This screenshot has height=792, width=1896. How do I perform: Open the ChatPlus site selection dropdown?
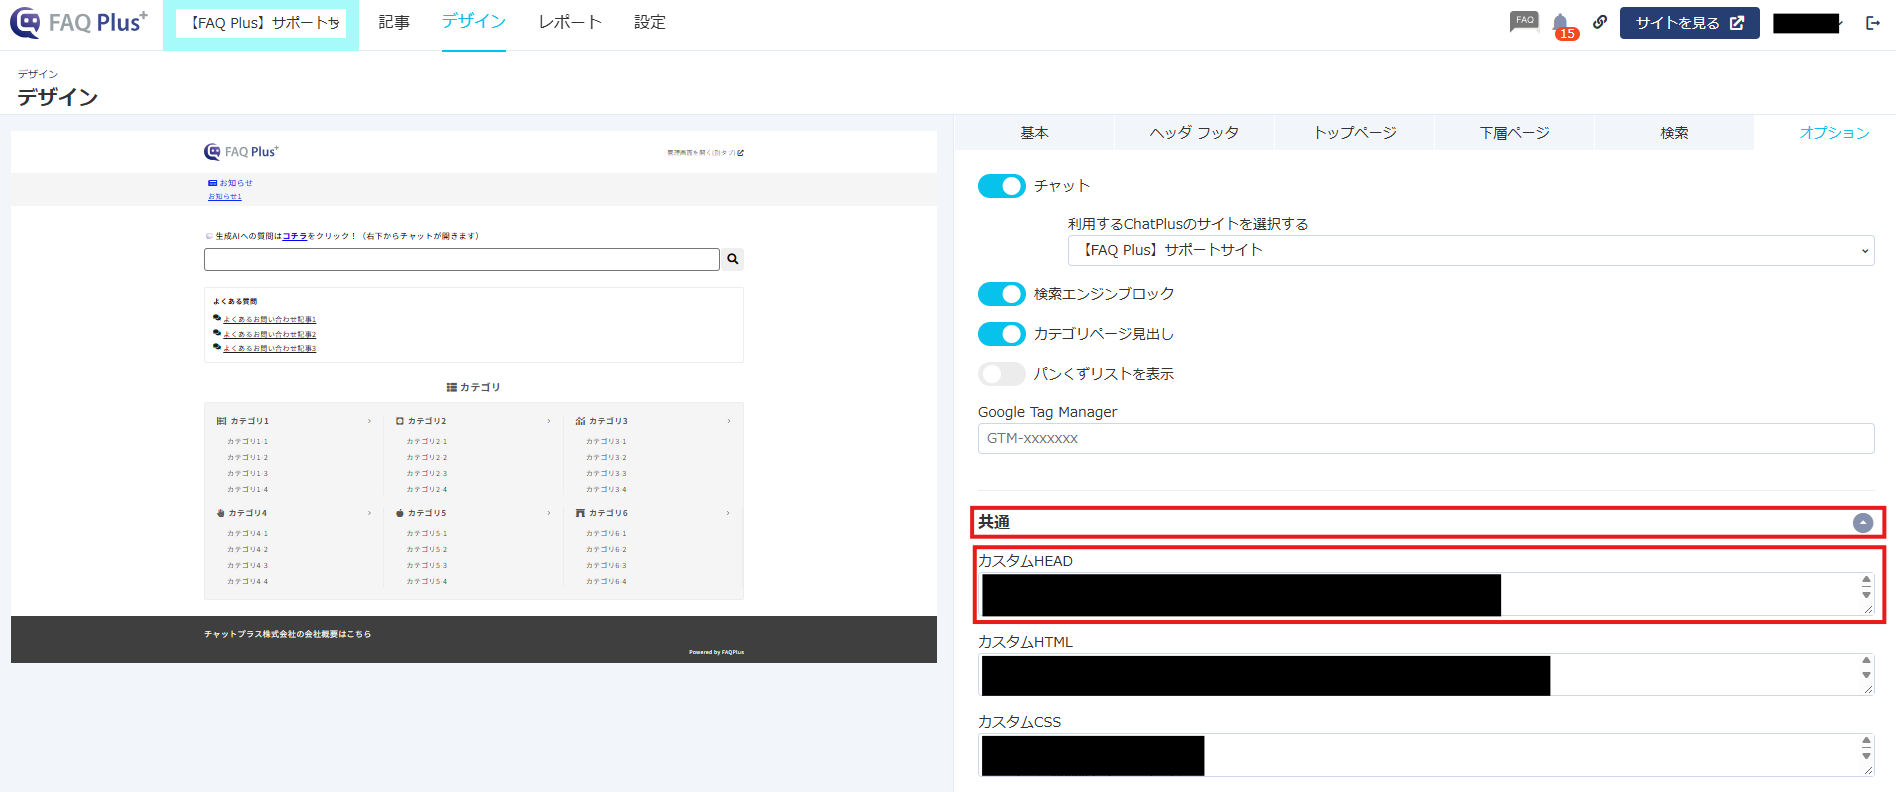click(x=1471, y=250)
